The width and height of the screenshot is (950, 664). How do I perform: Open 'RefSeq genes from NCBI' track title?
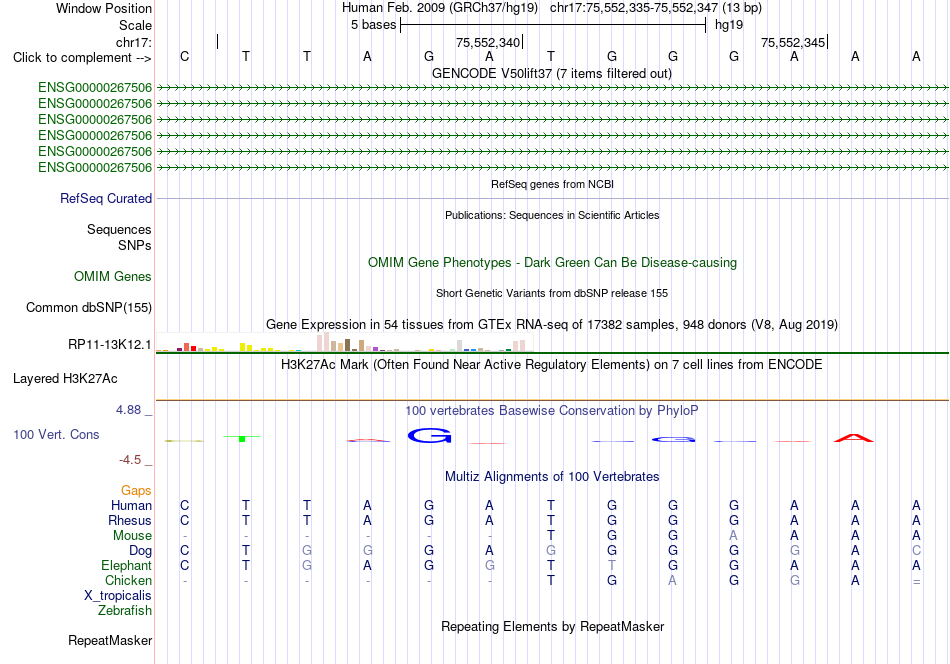[553, 184]
